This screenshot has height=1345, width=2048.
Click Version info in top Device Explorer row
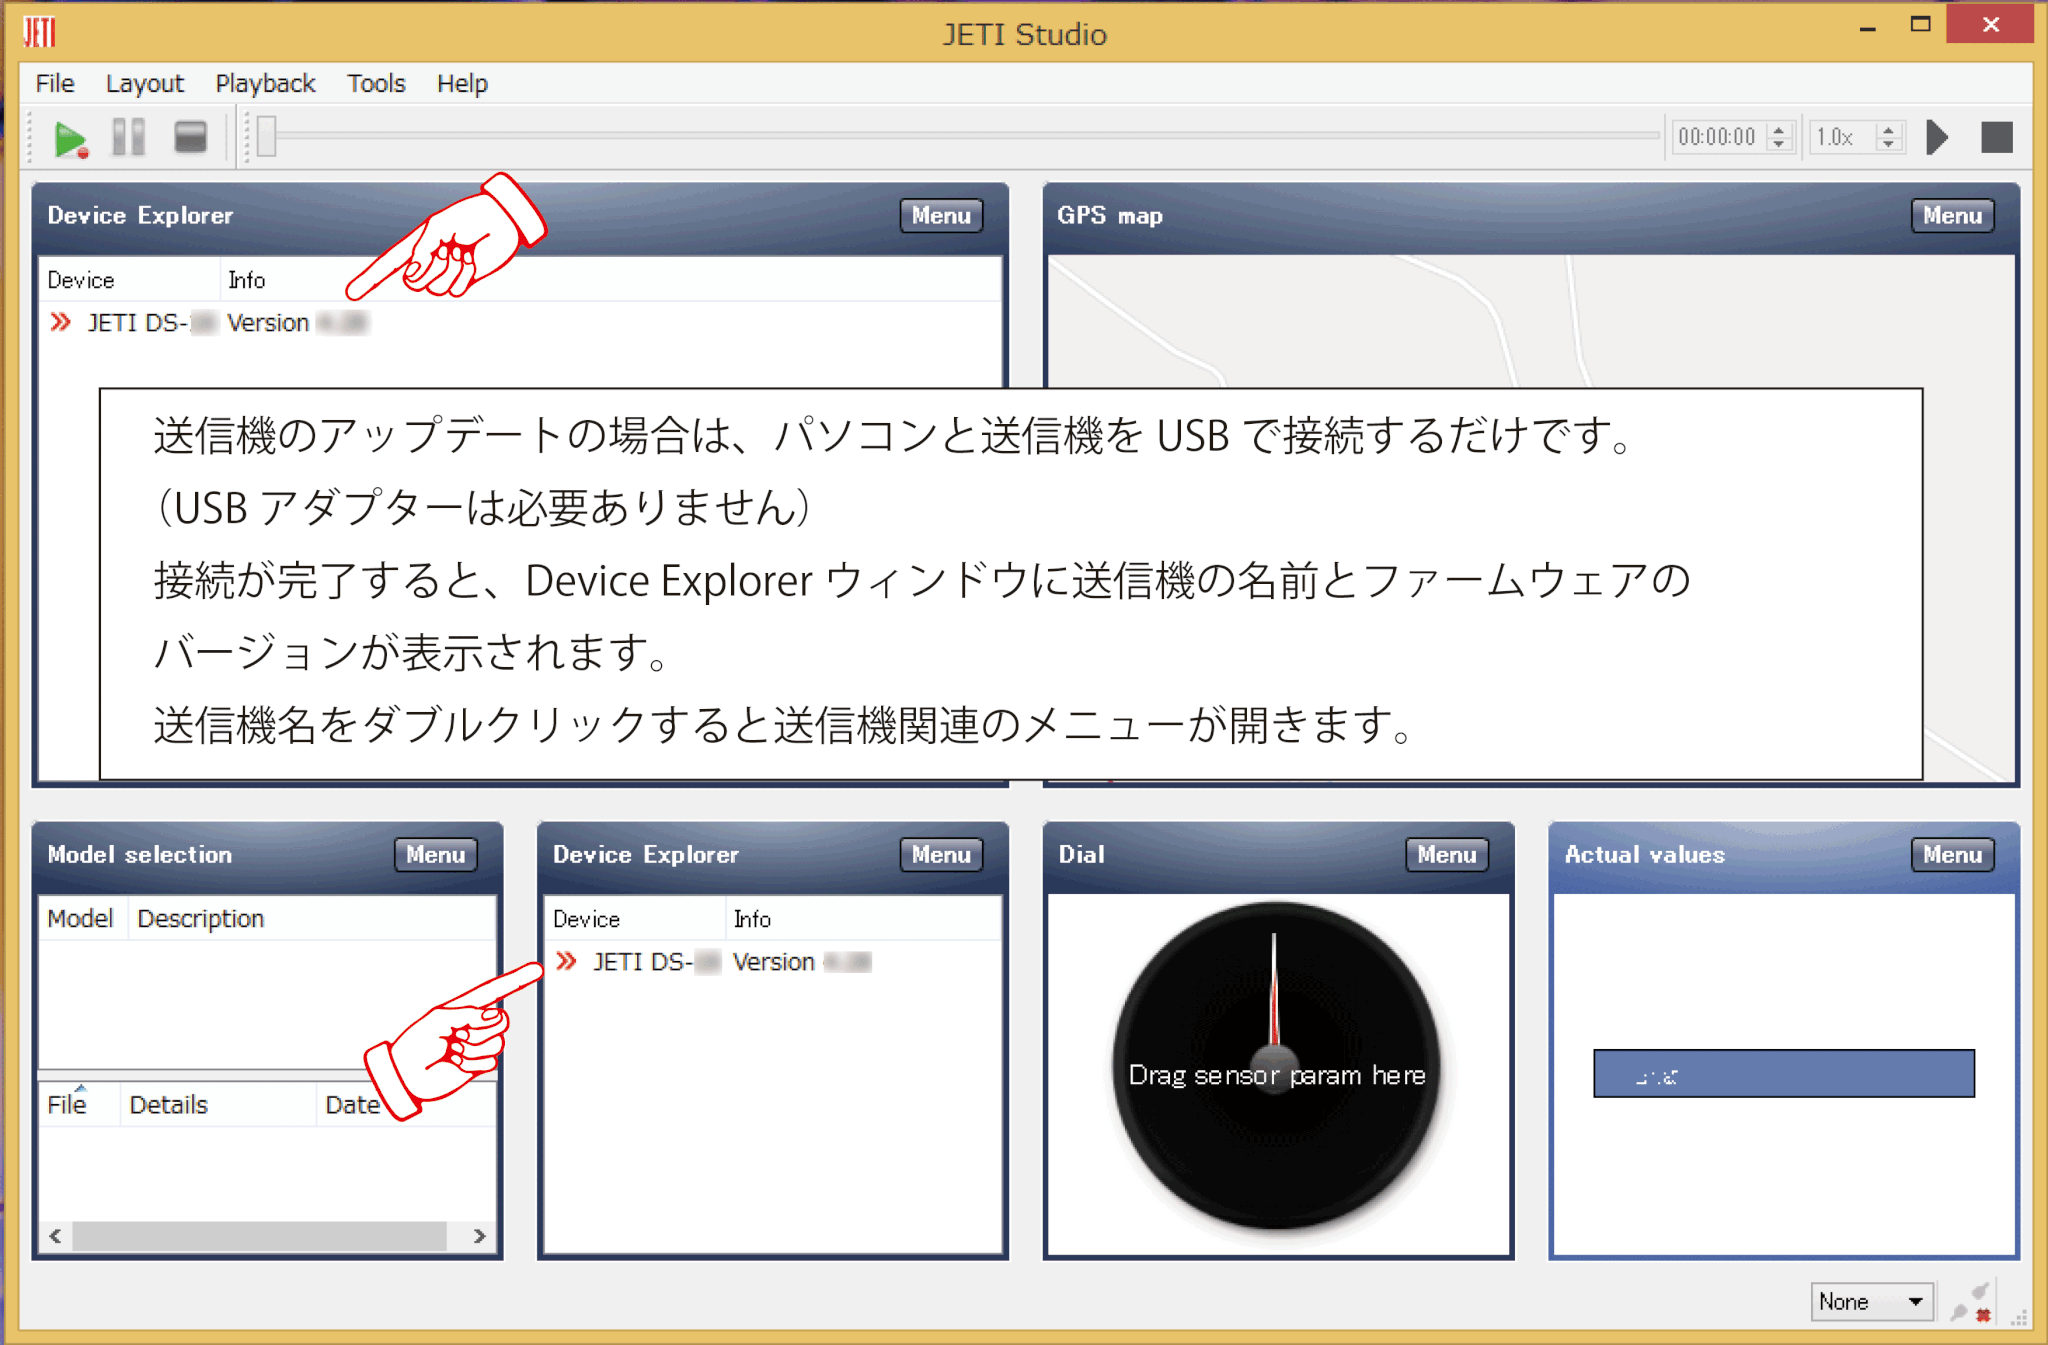[297, 323]
